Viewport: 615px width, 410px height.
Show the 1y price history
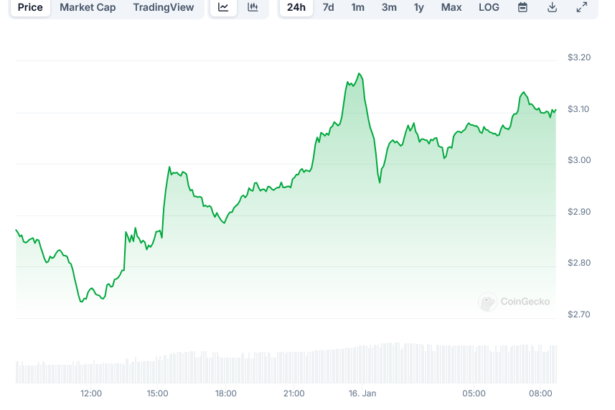point(419,8)
